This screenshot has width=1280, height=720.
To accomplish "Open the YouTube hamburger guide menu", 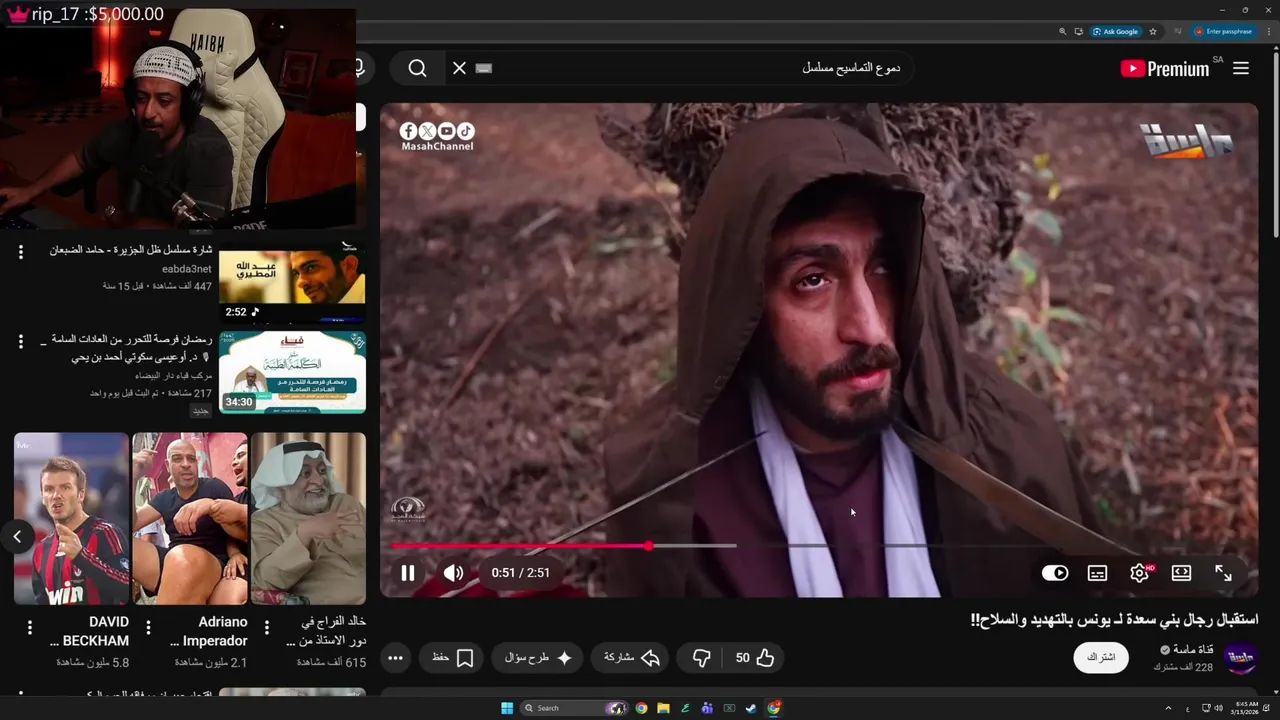I will coord(1241,68).
